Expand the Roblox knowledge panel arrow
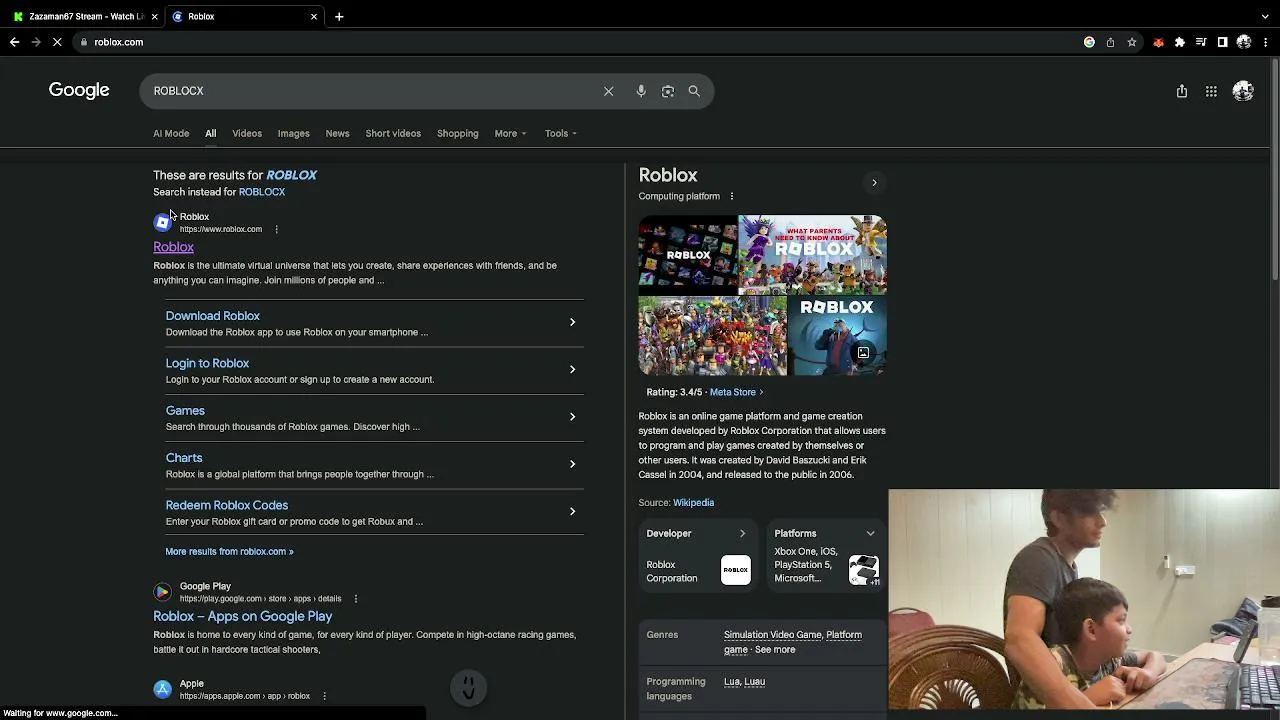Viewport: 1280px width, 720px height. point(874,183)
